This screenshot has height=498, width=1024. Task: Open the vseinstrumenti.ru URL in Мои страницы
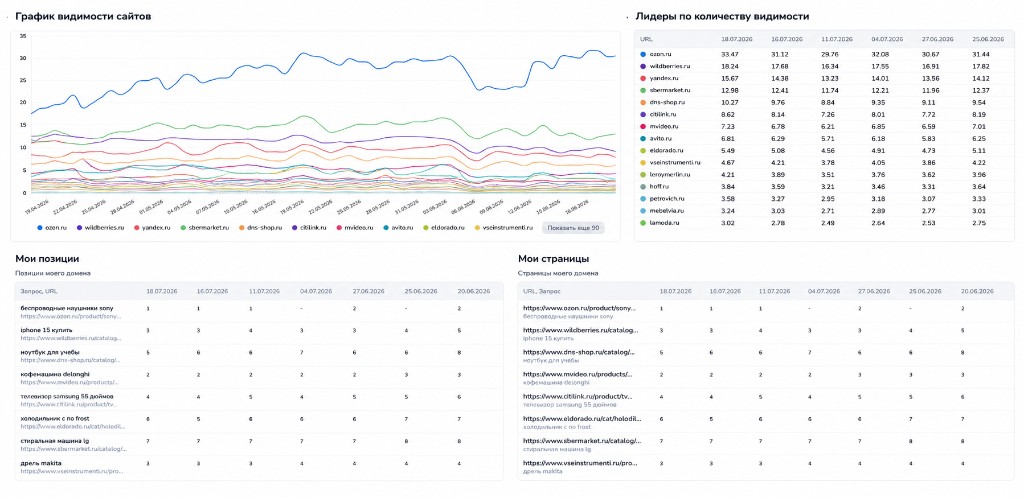580,463
